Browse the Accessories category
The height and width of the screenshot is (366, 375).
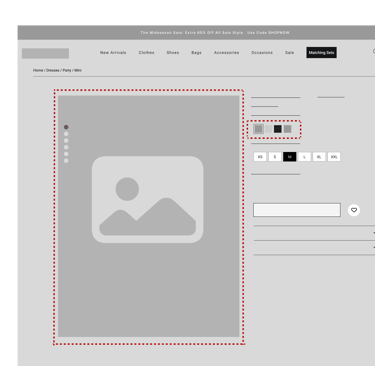click(x=226, y=53)
